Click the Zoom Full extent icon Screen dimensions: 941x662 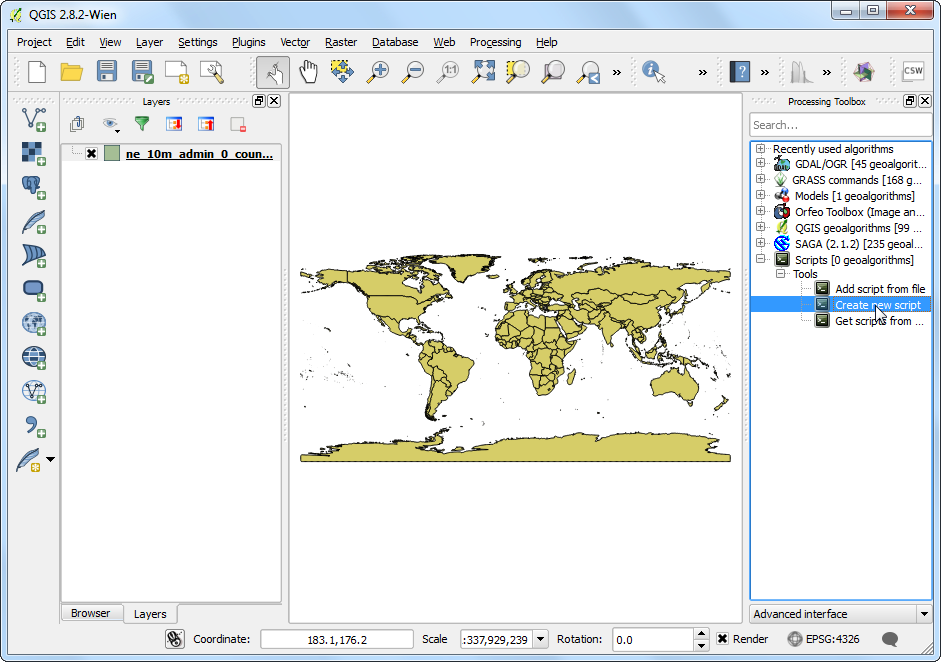[484, 72]
